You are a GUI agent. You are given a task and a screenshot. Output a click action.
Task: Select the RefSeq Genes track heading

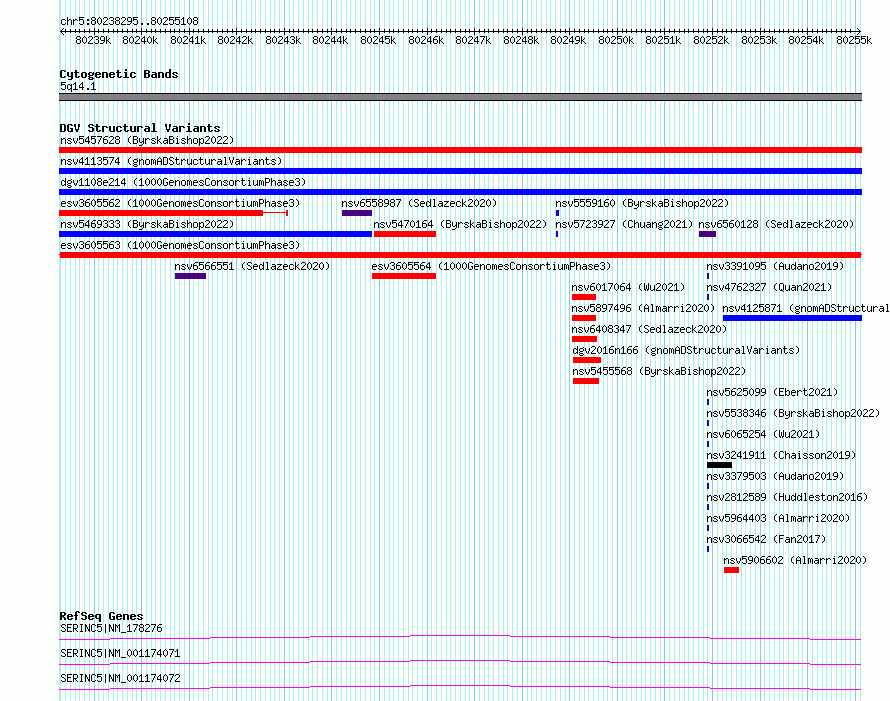pyautogui.click(x=102, y=616)
